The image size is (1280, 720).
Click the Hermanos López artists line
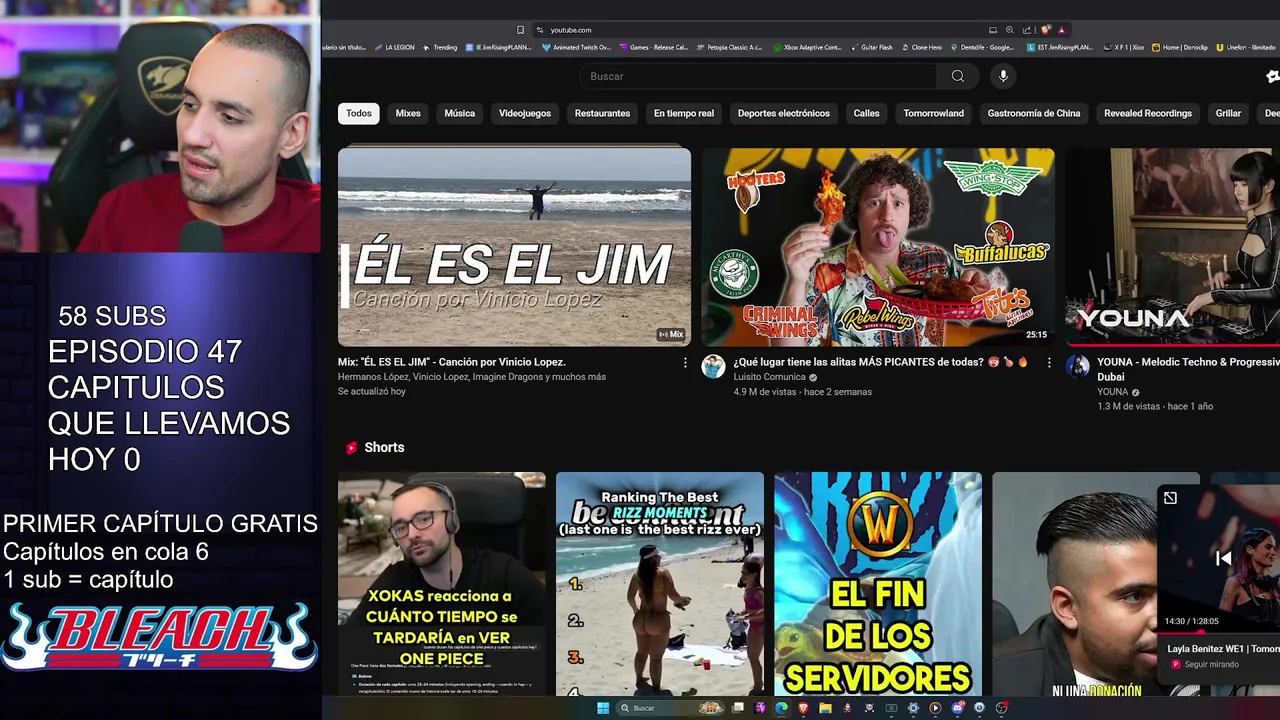472,377
